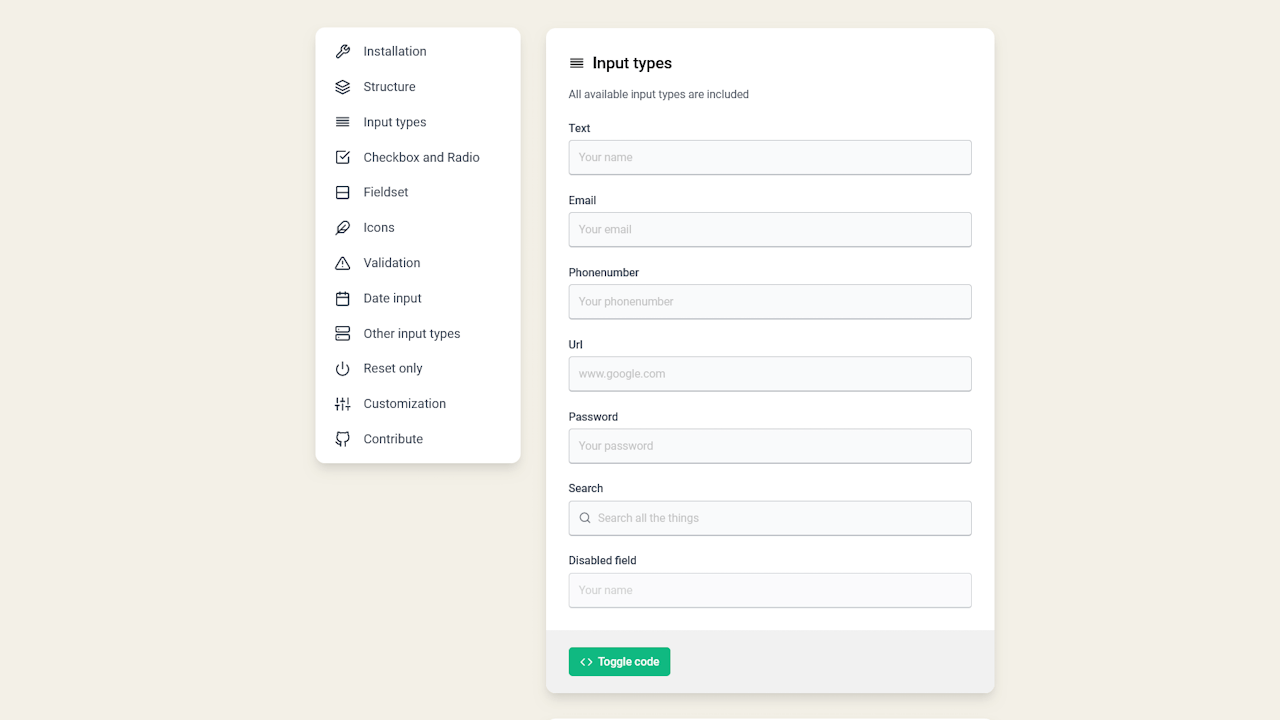The height and width of the screenshot is (720, 1280).
Task: Click the warning triangle icon beside Validation
Action: pos(342,263)
